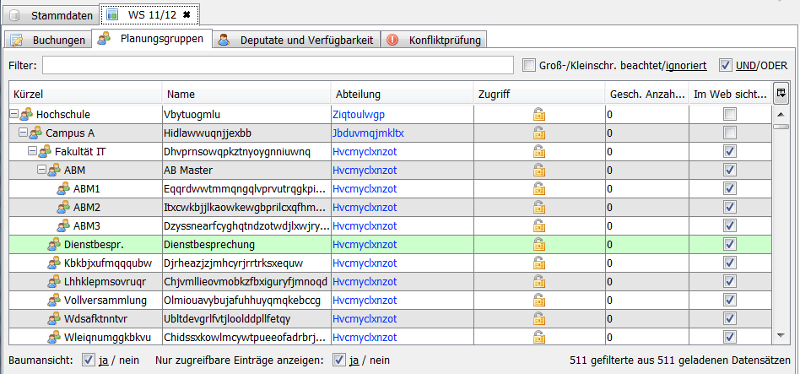Image resolution: width=800 pixels, height=374 pixels.
Task: Close the WS 11/12 tab
Action: [x=187, y=15]
